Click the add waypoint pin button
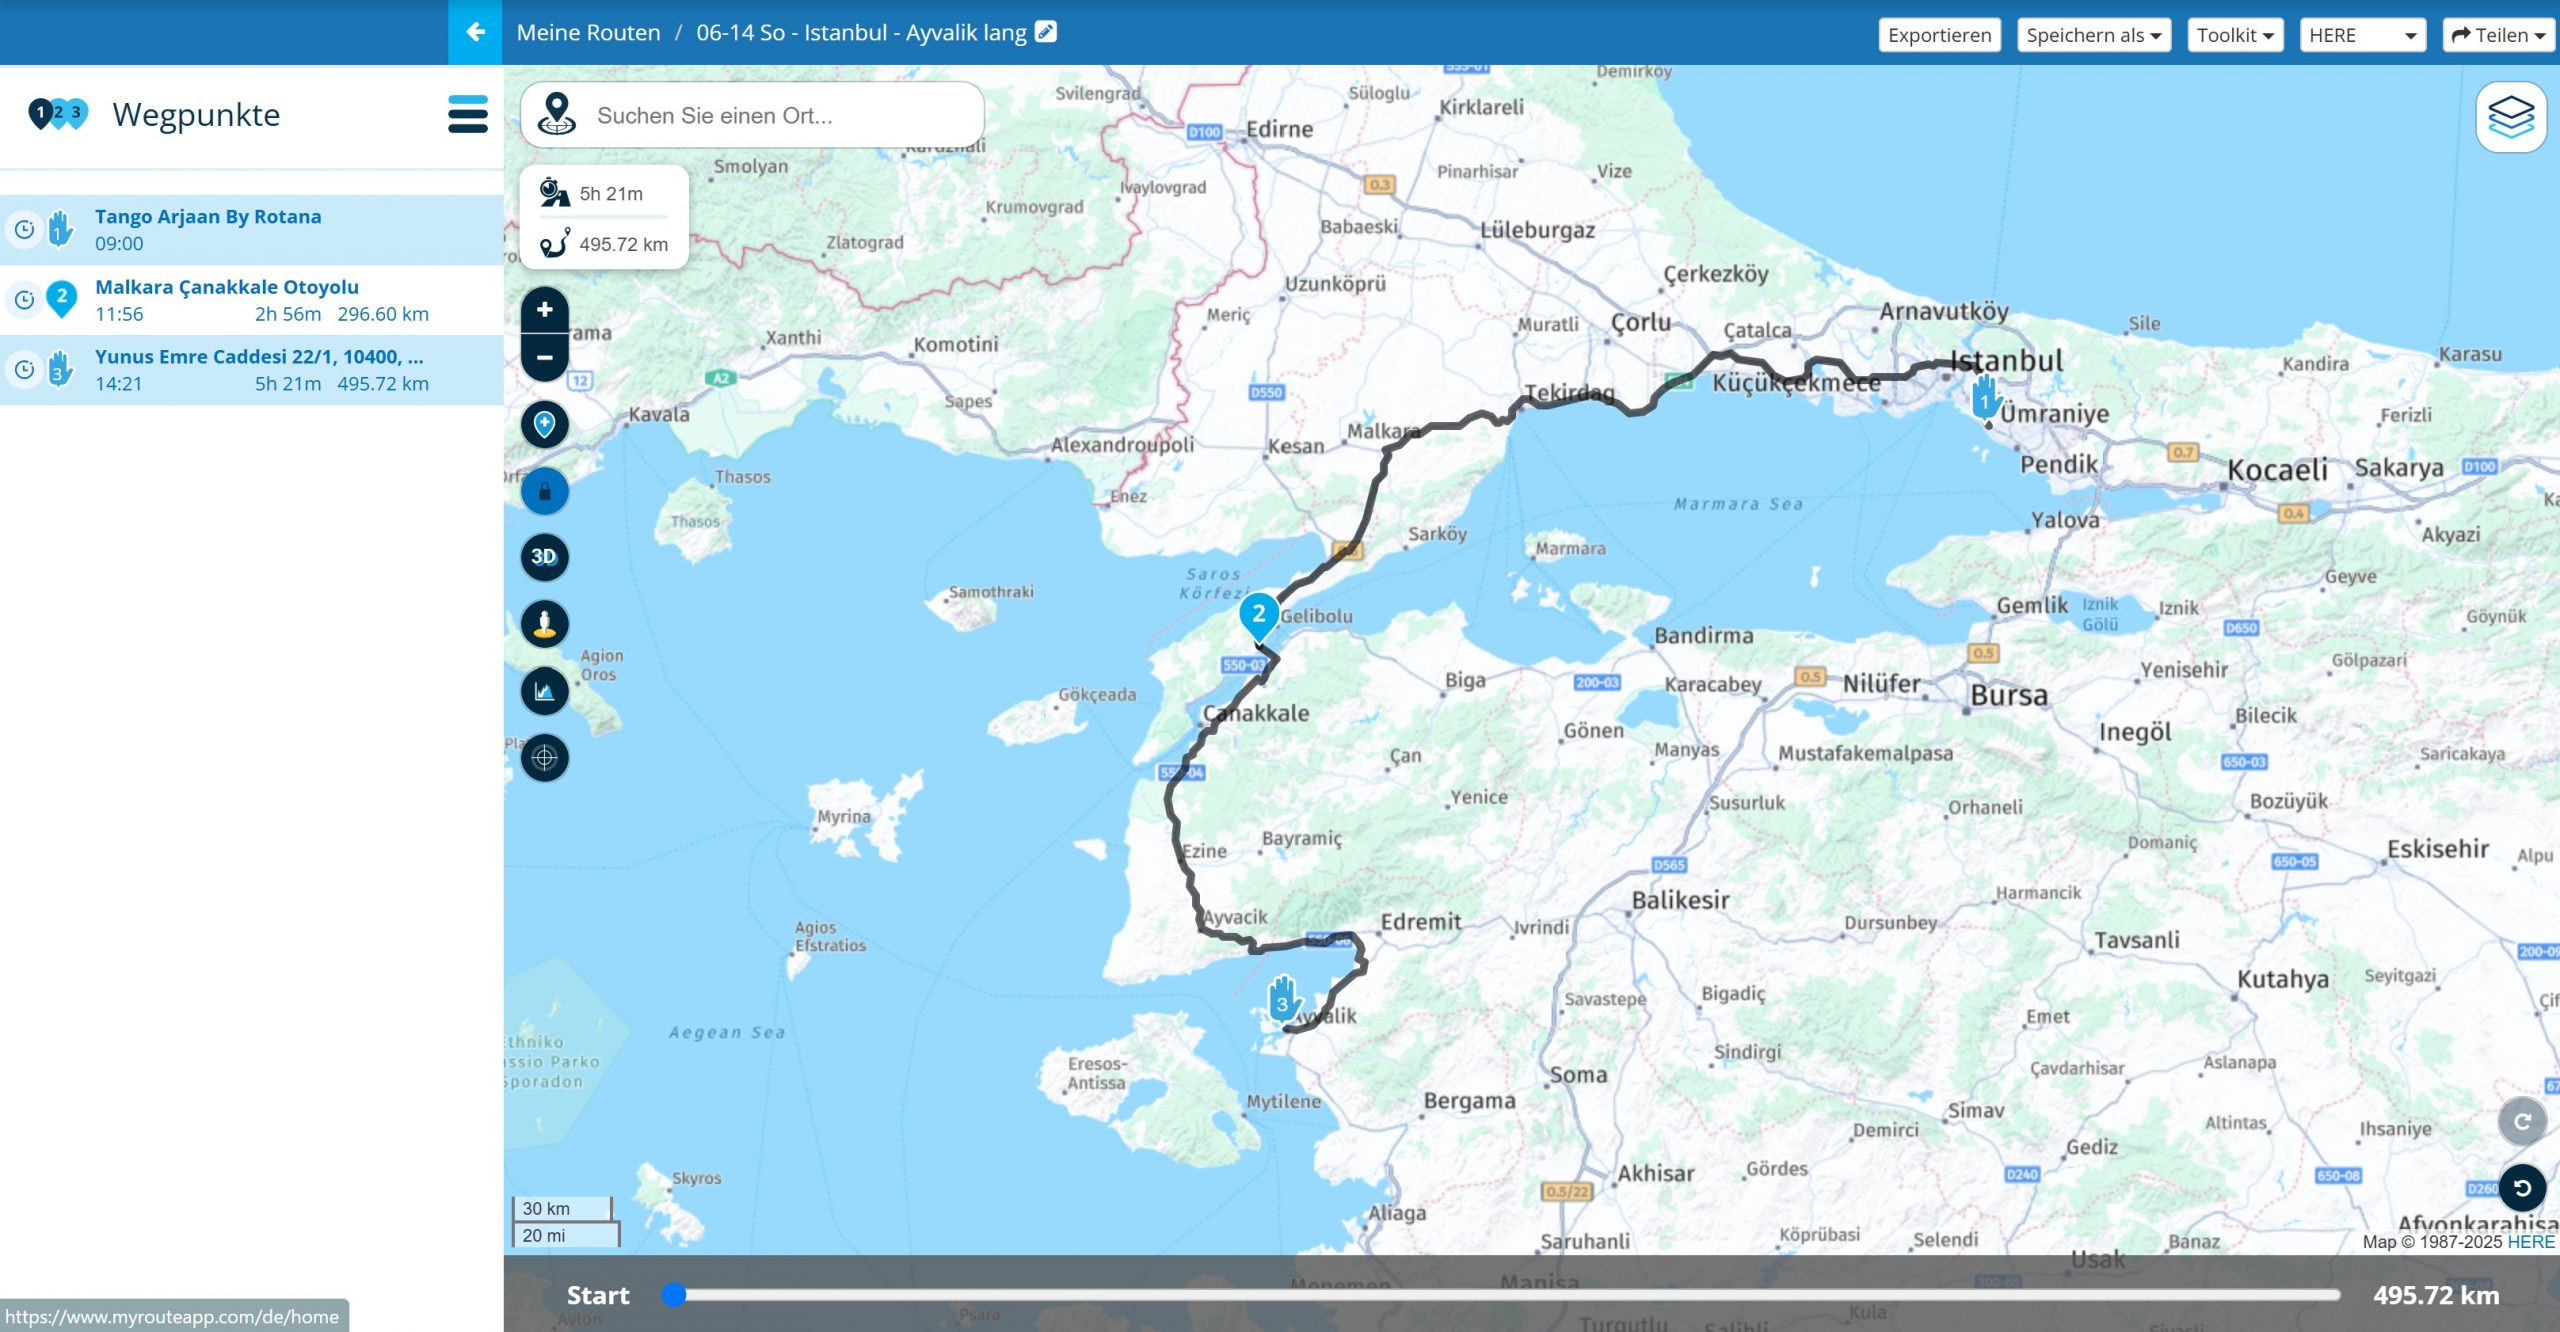The height and width of the screenshot is (1332, 2560). (x=545, y=425)
